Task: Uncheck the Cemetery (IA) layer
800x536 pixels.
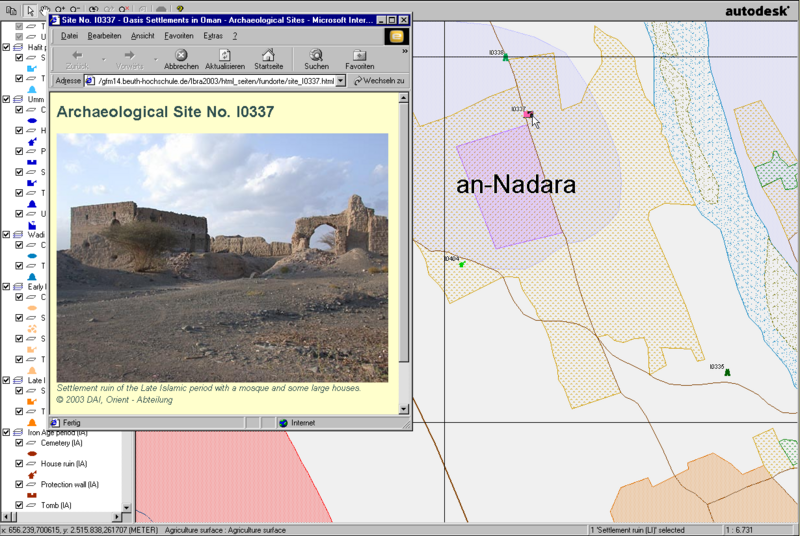Action: point(19,442)
